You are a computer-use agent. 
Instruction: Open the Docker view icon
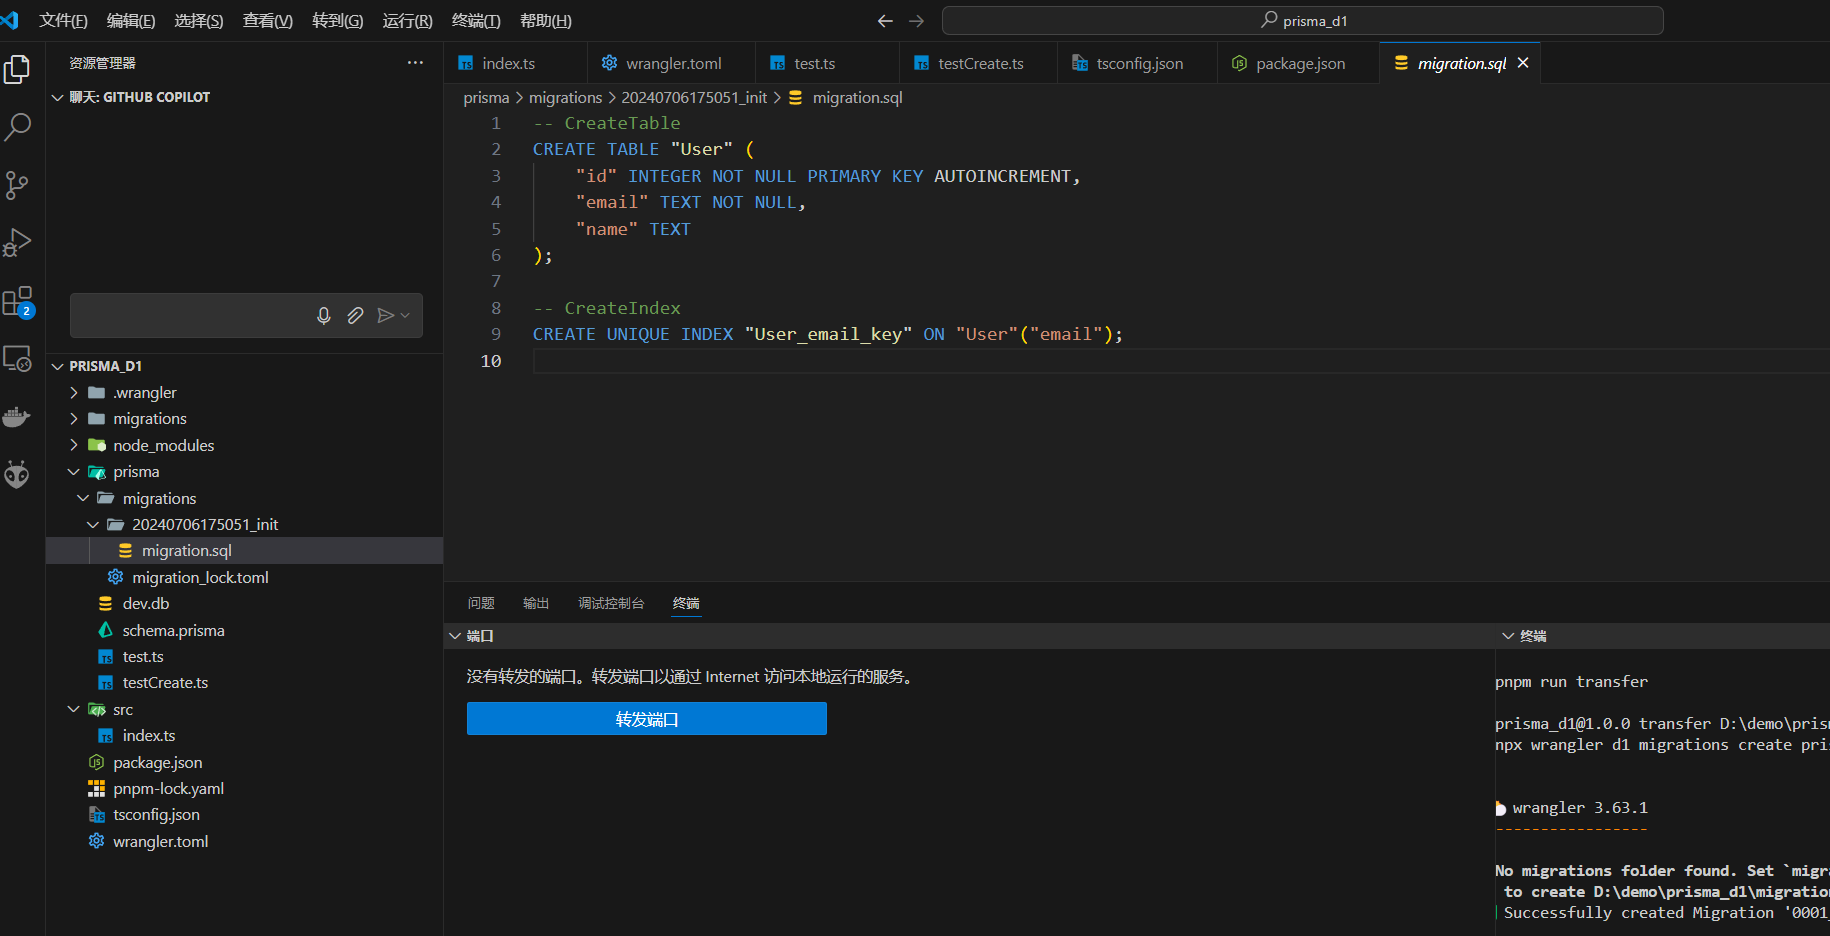[18, 416]
